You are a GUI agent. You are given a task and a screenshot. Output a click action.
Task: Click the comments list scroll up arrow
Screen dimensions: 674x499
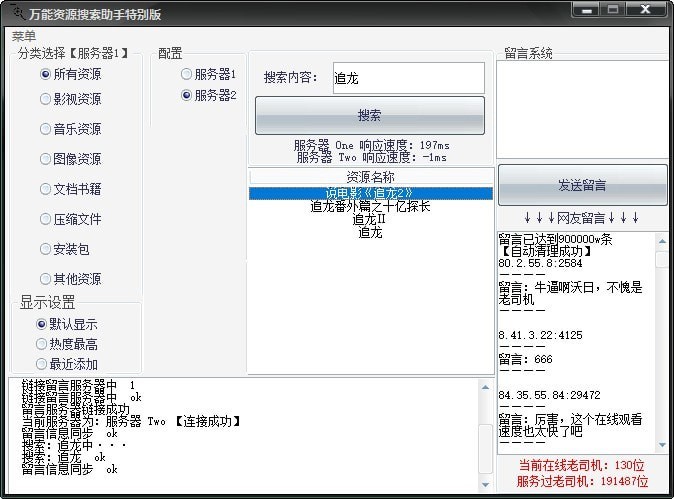662,241
